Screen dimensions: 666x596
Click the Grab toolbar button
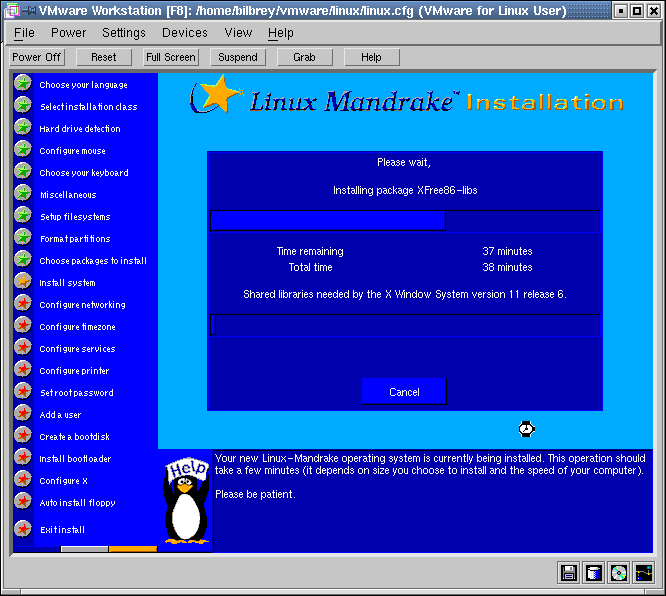(x=304, y=57)
